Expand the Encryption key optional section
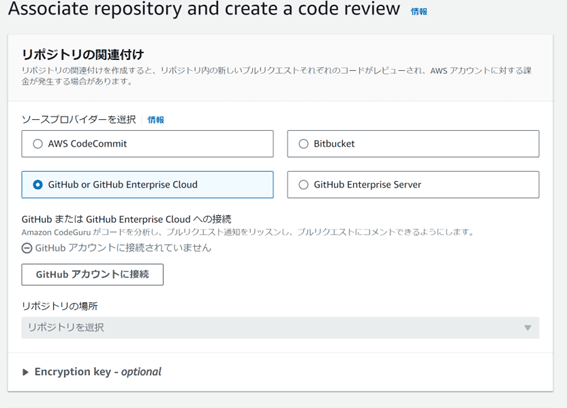Viewport: 567px width, 408px height. click(92, 372)
